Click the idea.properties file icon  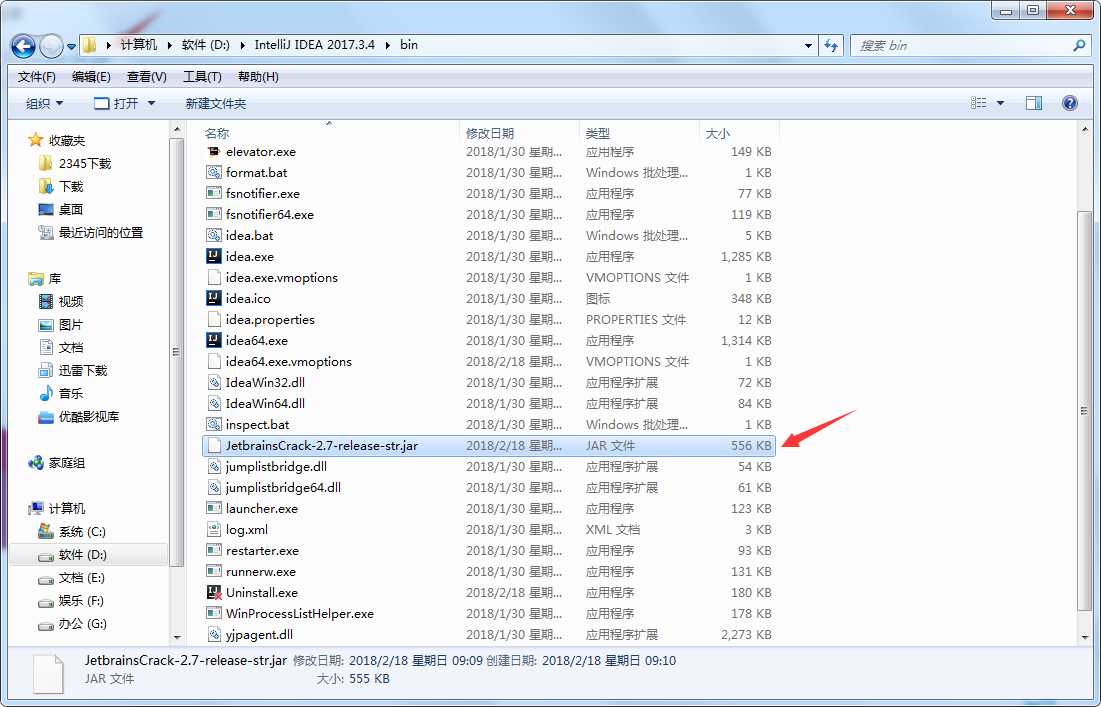pyautogui.click(x=214, y=319)
